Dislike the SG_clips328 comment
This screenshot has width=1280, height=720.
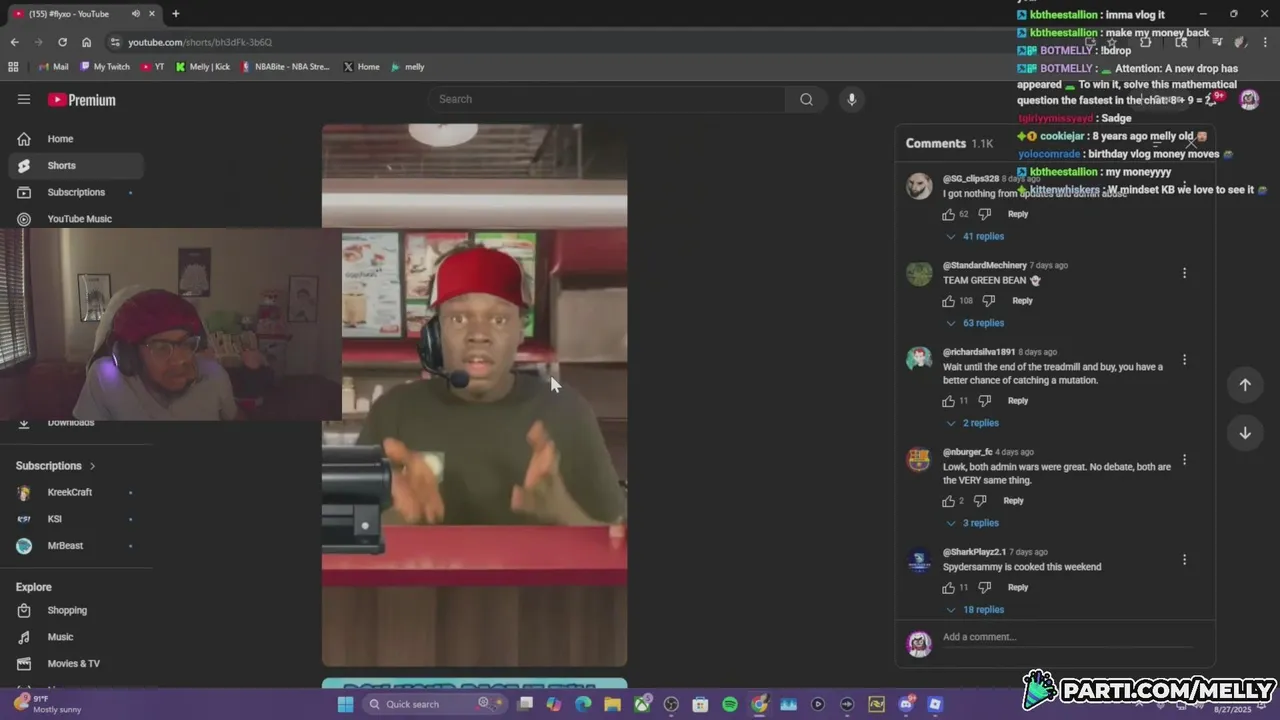click(x=984, y=214)
